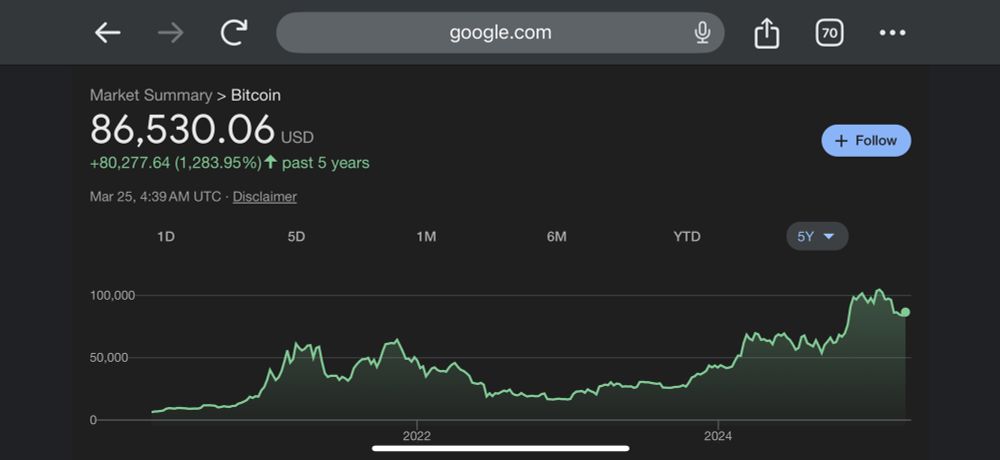Show the YTD chart range
Image resolution: width=1000 pixels, height=460 pixels.
pos(687,237)
